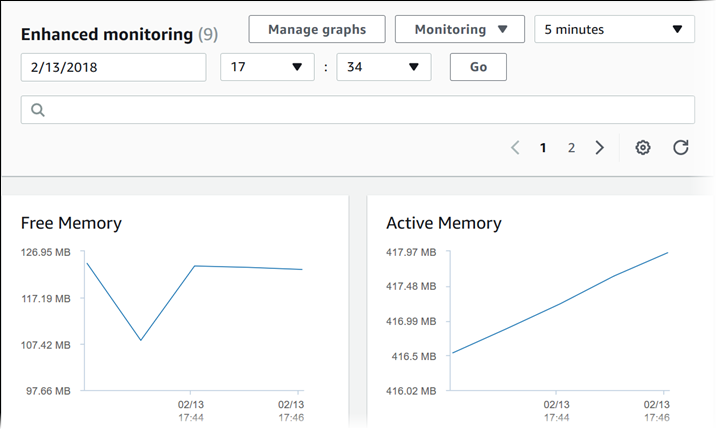Click the Manage graphs button
The image size is (717, 430).
pos(317,29)
